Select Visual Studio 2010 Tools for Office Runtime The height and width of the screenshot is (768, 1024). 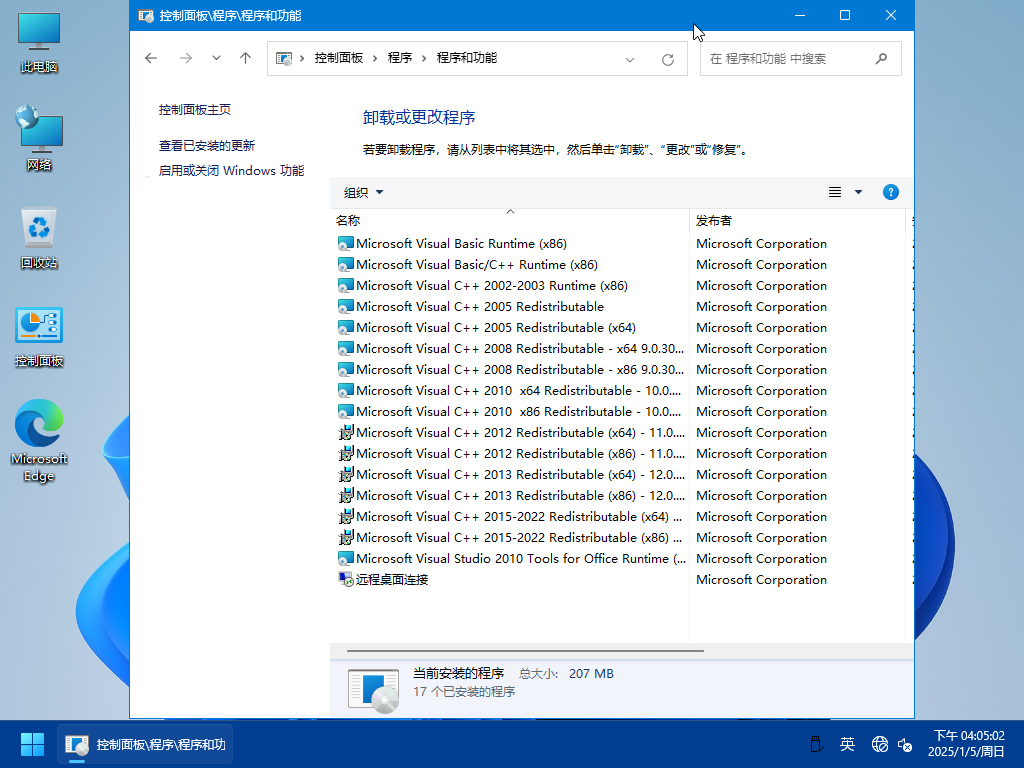tap(511, 558)
